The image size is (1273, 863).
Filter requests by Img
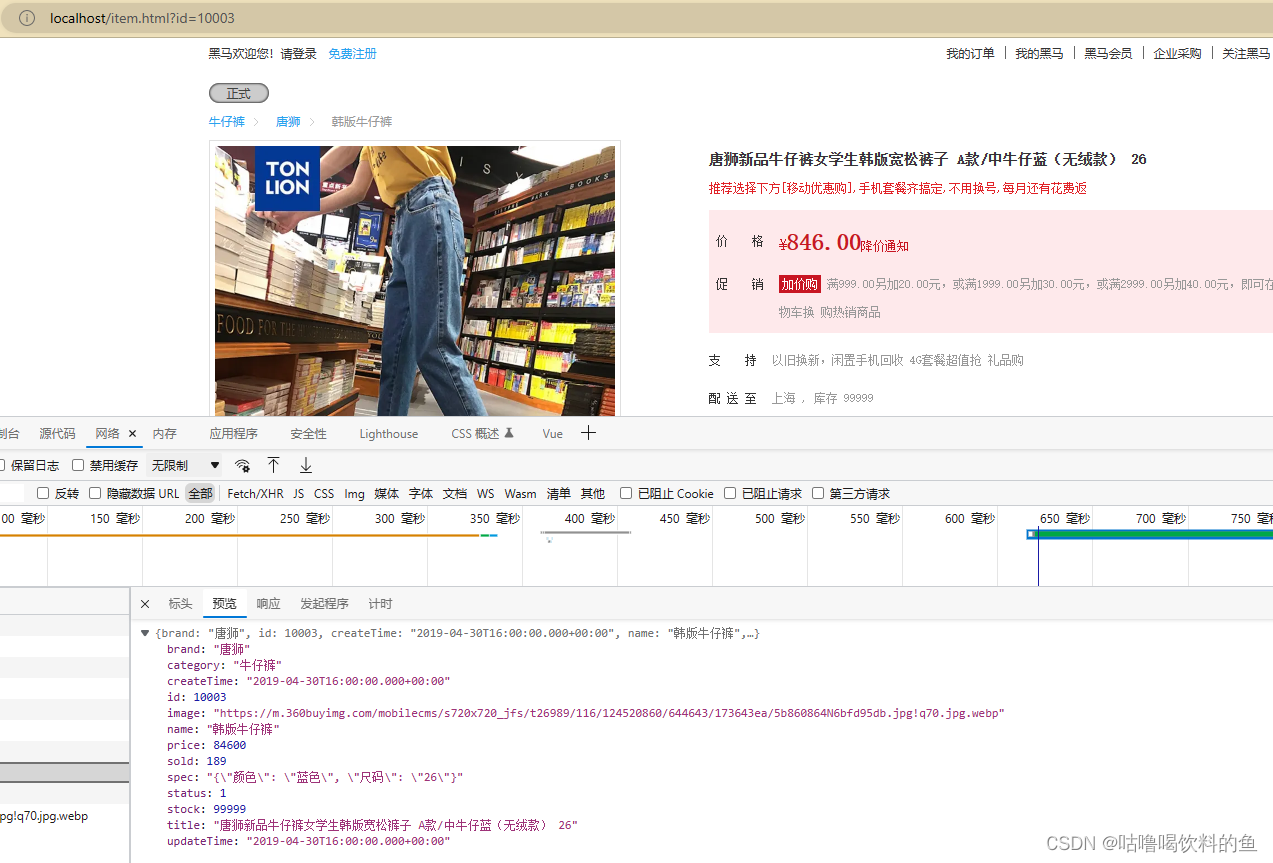[x=355, y=493]
